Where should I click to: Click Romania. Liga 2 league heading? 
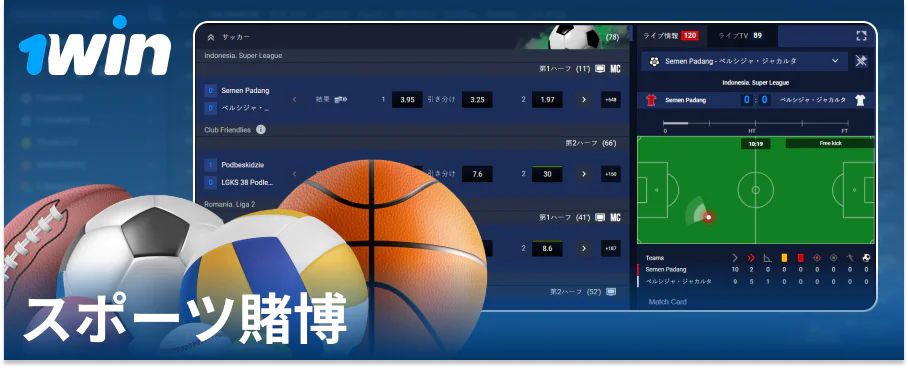tap(229, 204)
